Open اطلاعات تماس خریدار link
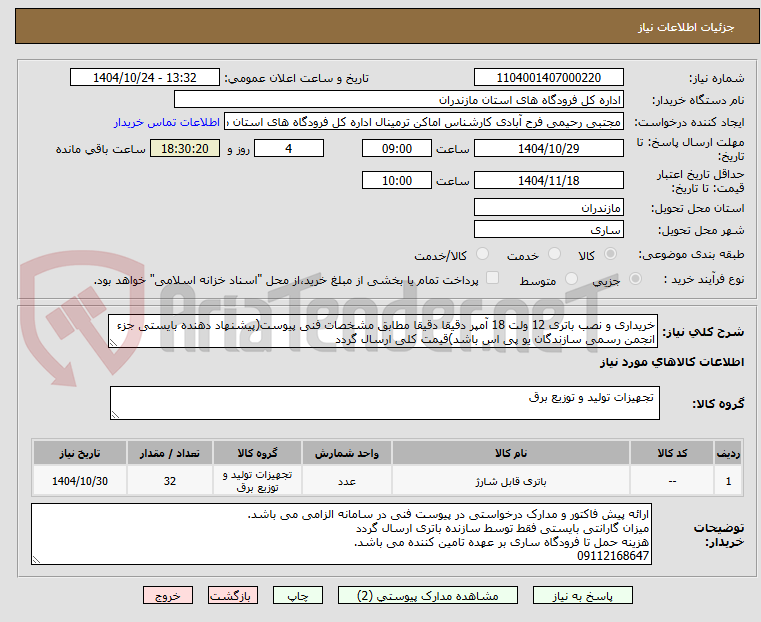The height and width of the screenshot is (622, 761). click(x=167, y=122)
